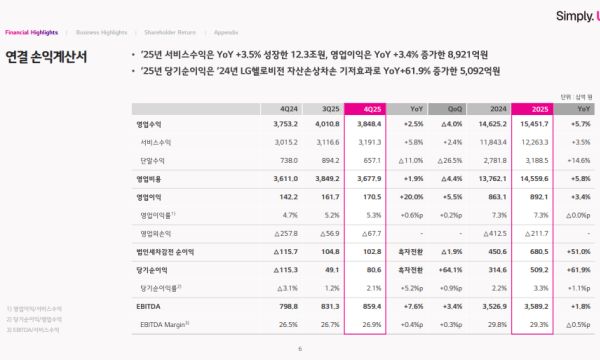
Task: Select the 3,753.2 value in 영업수익 row
Action: coord(285,124)
